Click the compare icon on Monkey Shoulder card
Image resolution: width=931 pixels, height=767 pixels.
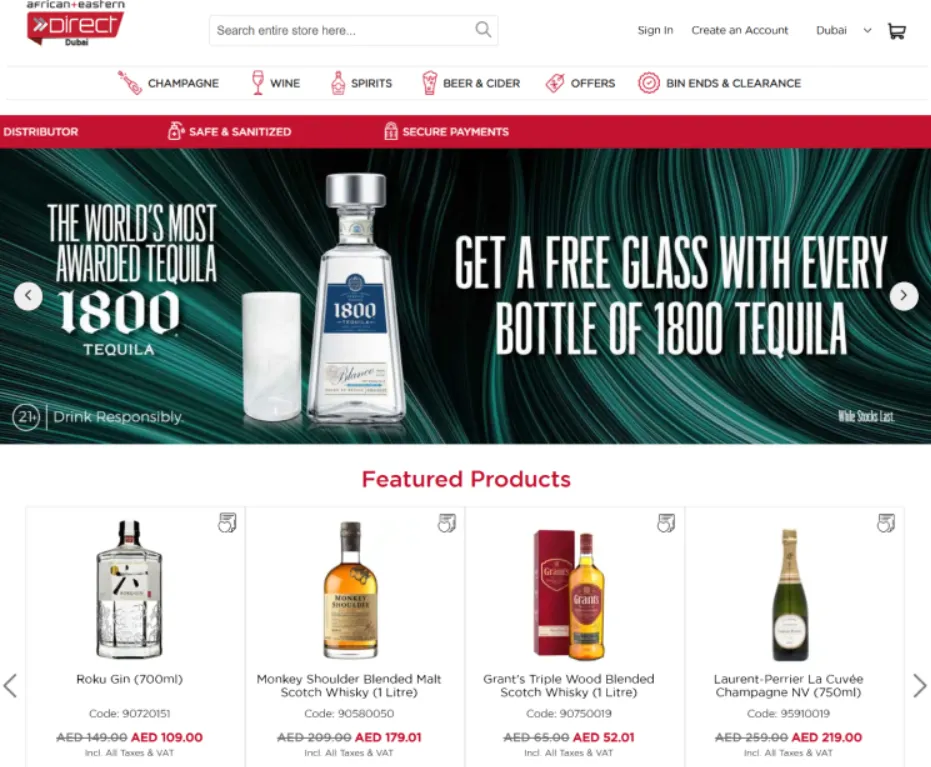[446, 522]
